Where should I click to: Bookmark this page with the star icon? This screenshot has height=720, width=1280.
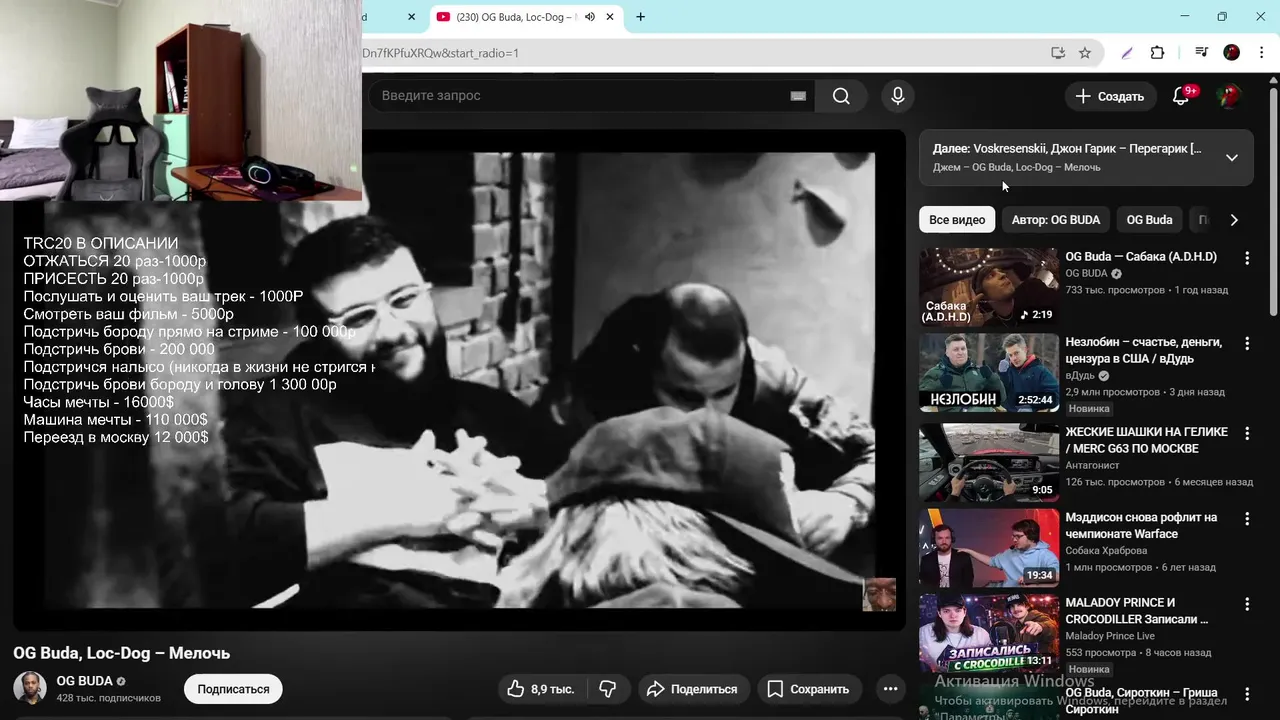click(x=1085, y=53)
